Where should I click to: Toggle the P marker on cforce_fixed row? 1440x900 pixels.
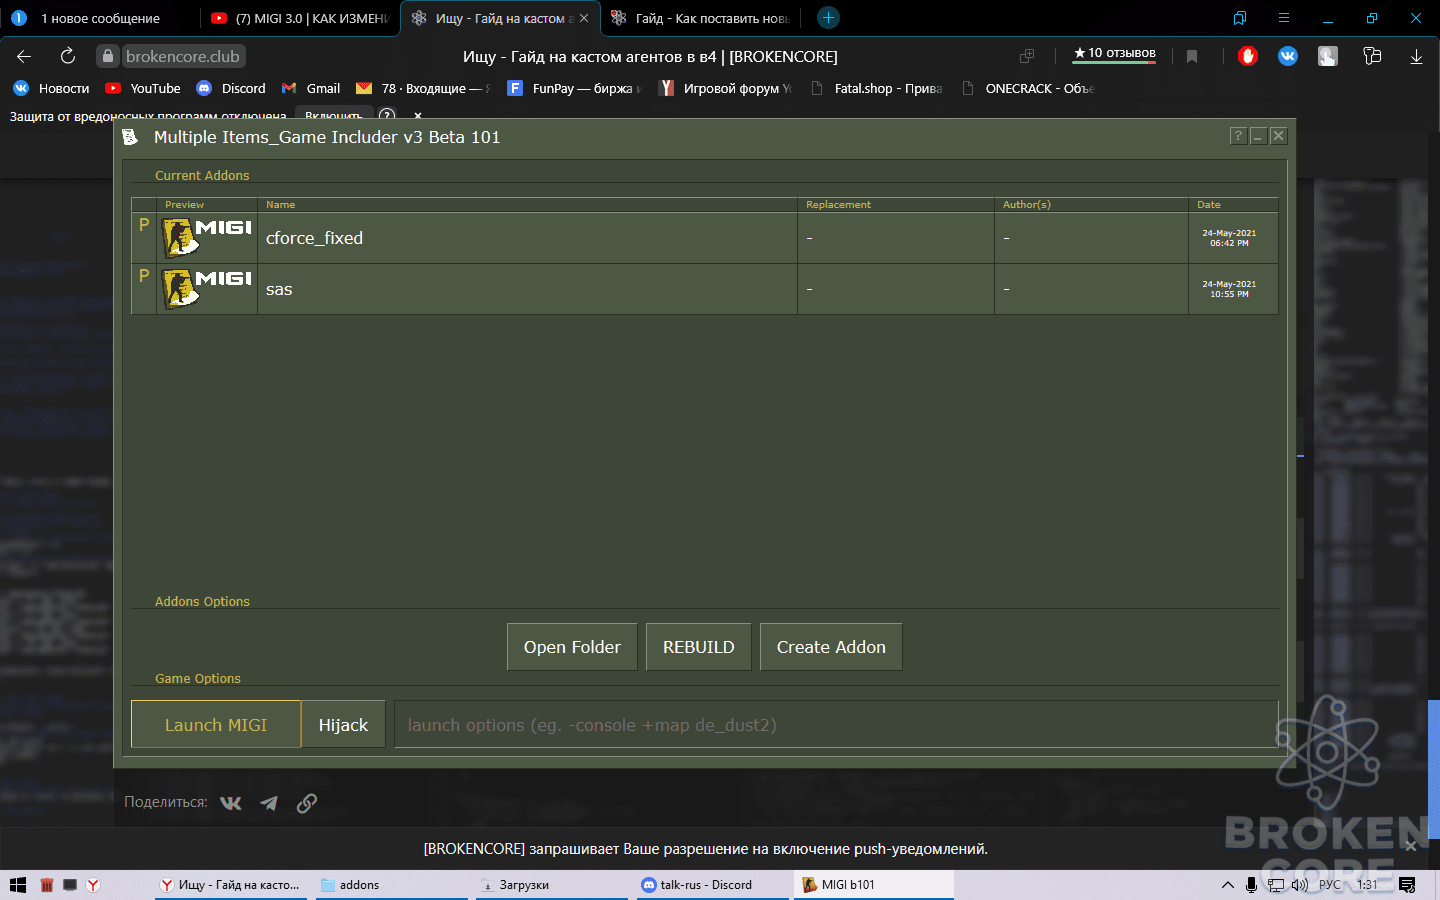pos(144,225)
